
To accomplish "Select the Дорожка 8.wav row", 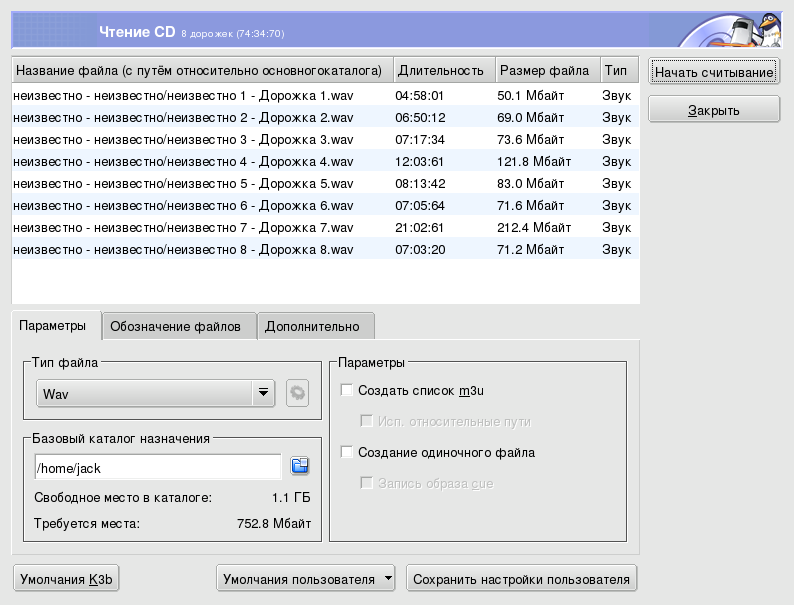I will pos(325,250).
